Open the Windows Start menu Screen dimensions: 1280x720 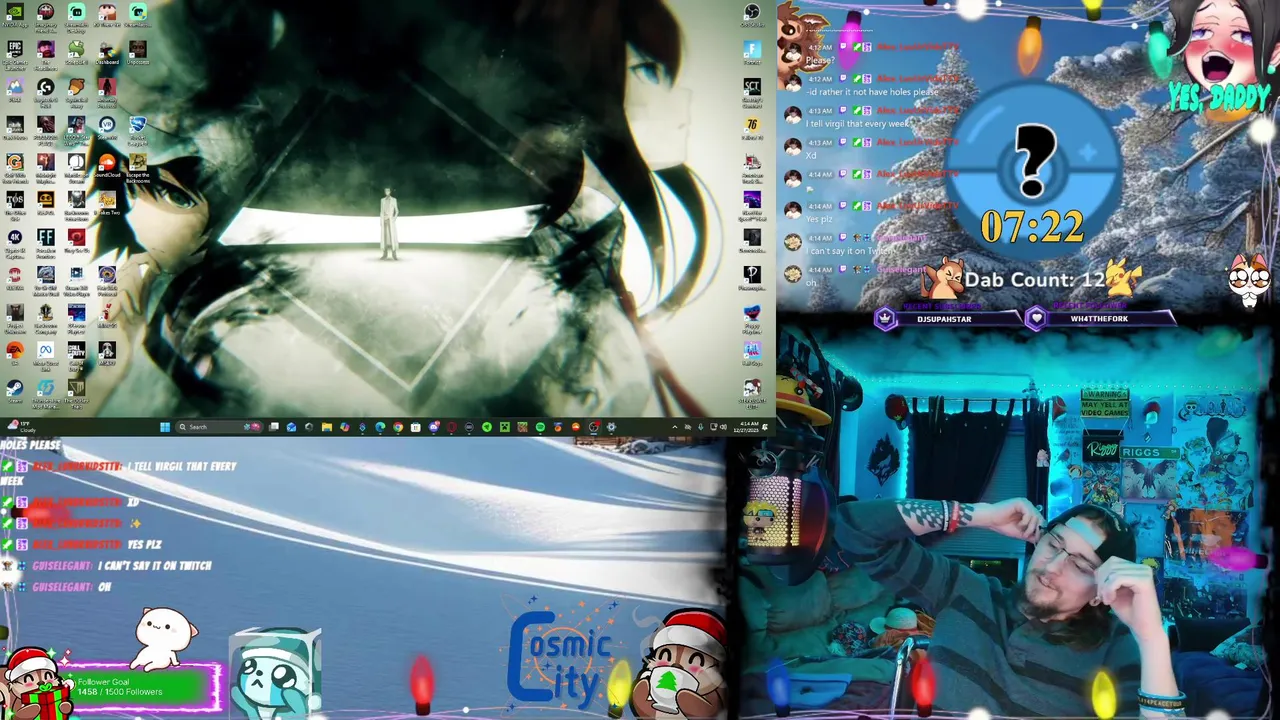pos(165,427)
